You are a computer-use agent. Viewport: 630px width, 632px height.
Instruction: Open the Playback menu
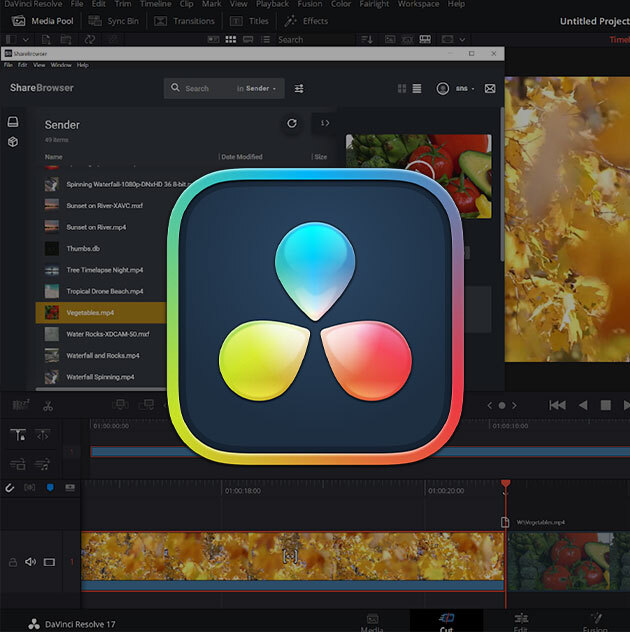click(x=272, y=4)
